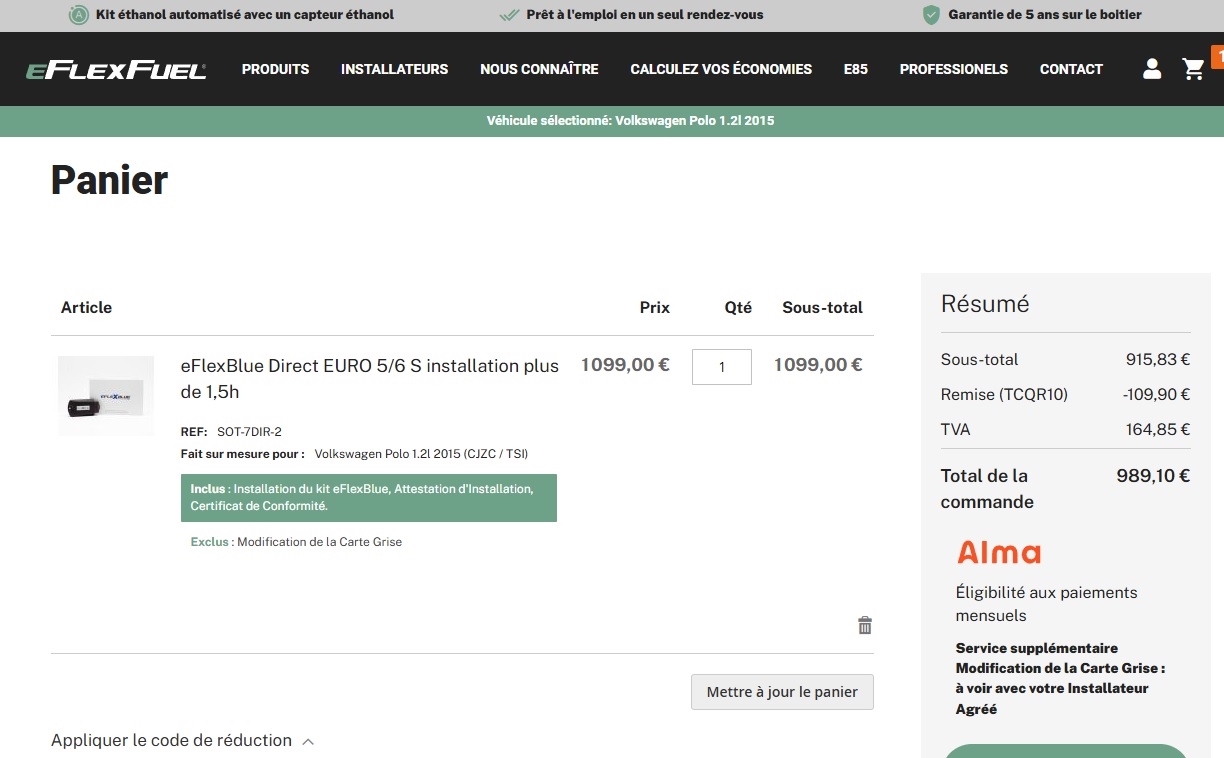
Task: Go to the Contact page
Action: [x=1071, y=69]
